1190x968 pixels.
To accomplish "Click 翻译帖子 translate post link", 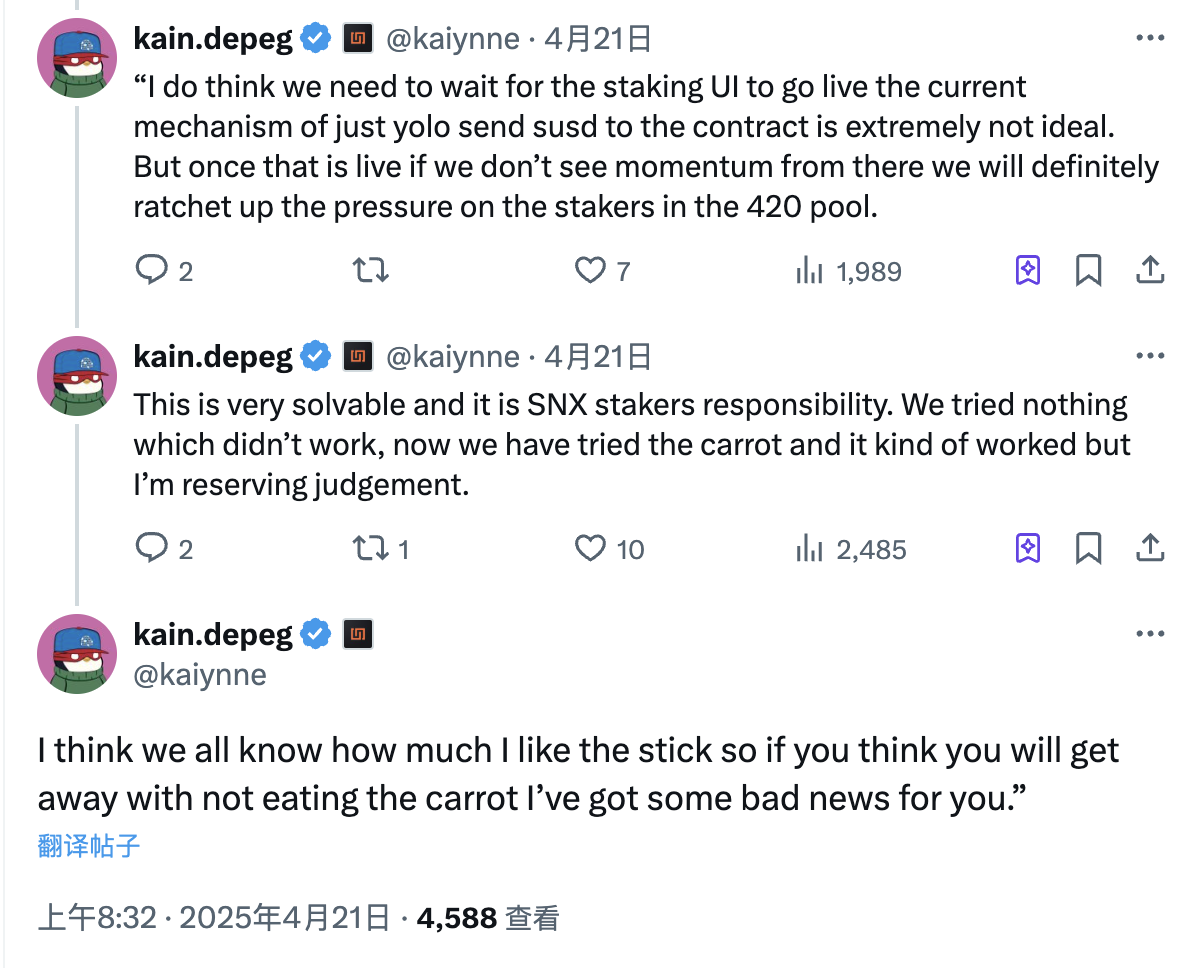I will 89,846.
